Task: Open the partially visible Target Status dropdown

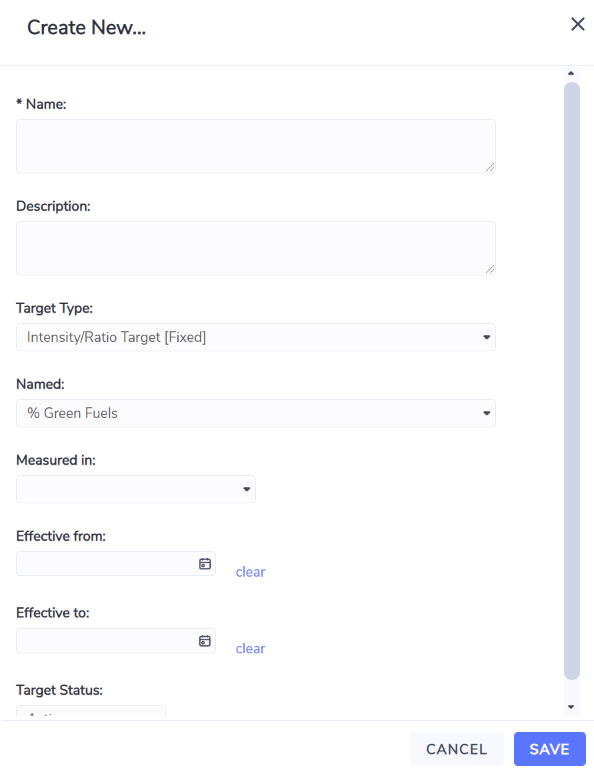Action: [x=91, y=711]
